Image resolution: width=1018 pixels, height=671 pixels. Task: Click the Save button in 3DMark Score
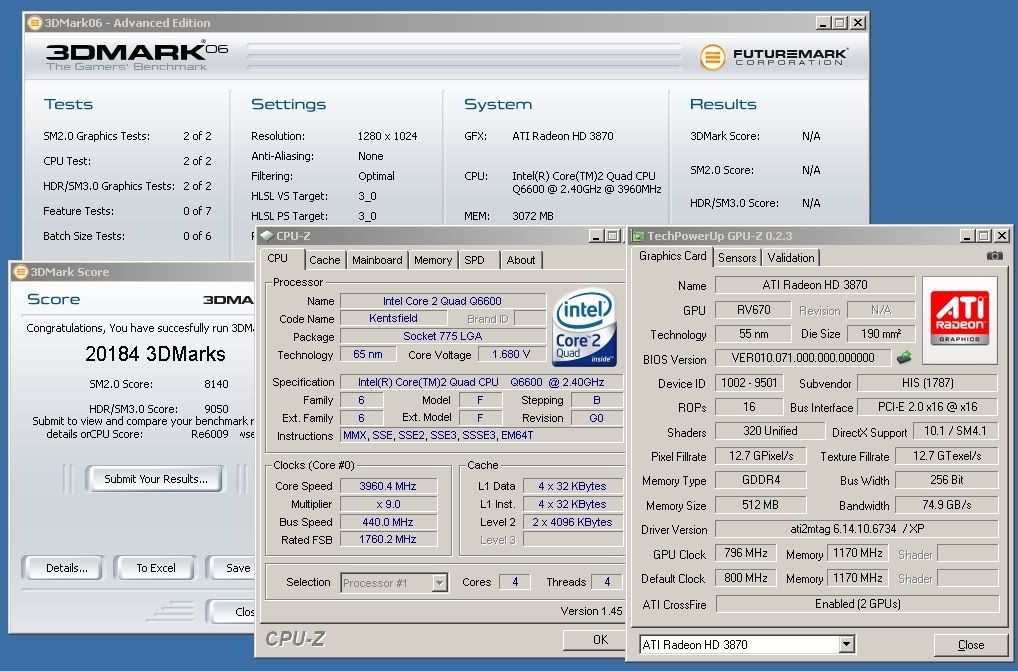tap(232, 568)
